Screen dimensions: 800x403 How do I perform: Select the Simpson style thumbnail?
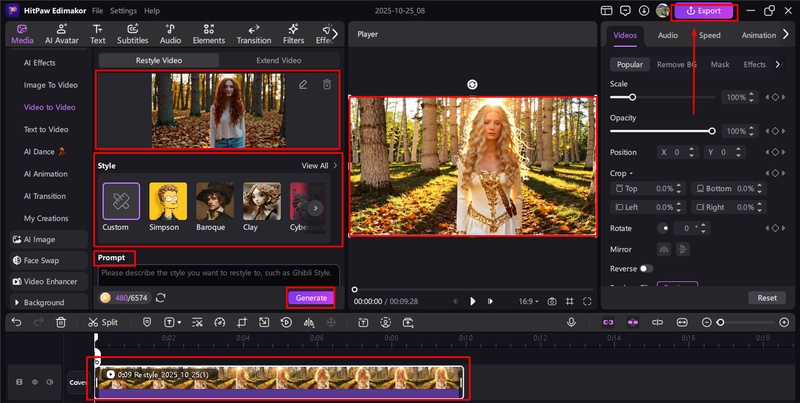click(x=168, y=201)
